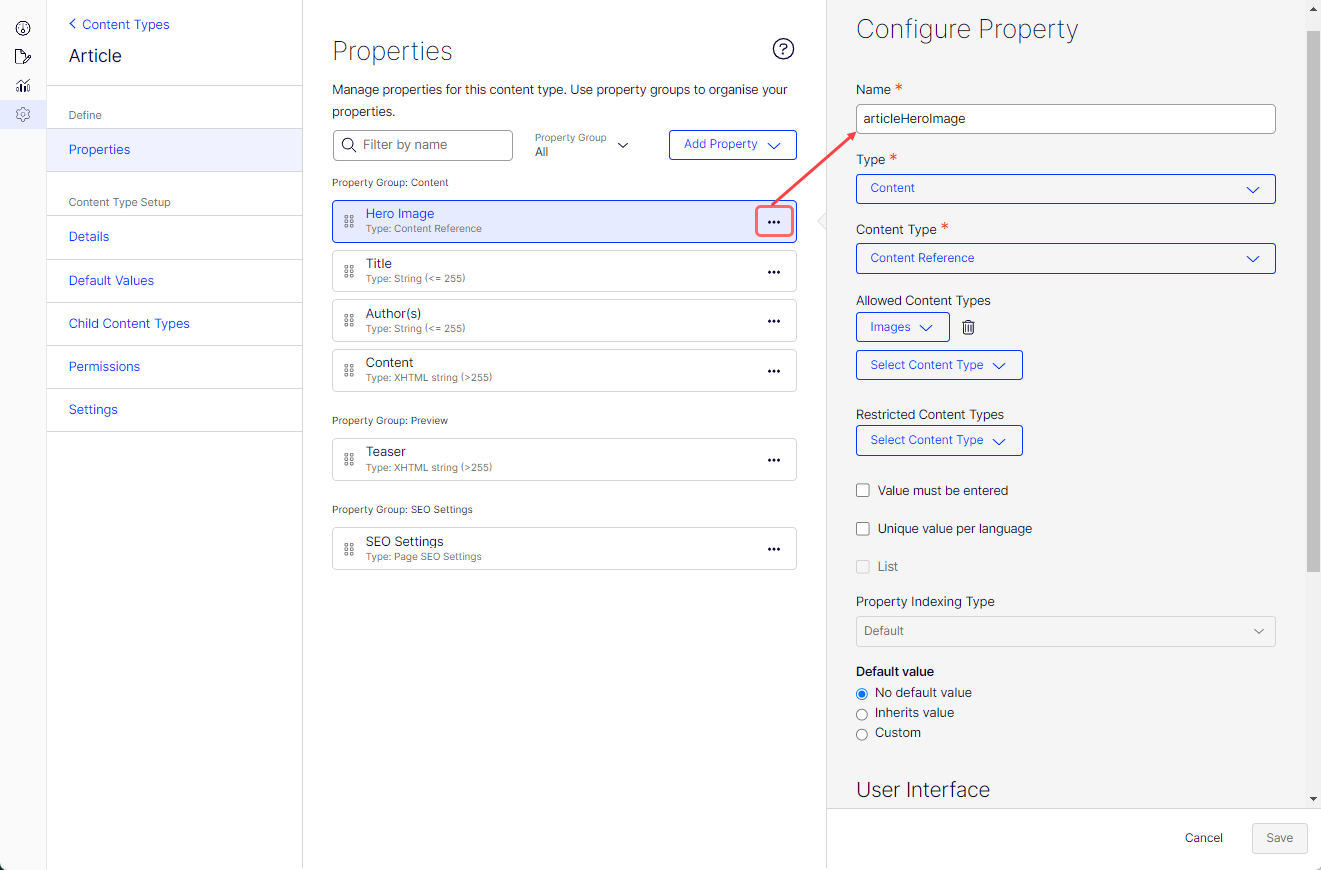Grab the drag handle of Teaser property
Image resolution: width=1321 pixels, height=870 pixels.
tap(349, 459)
